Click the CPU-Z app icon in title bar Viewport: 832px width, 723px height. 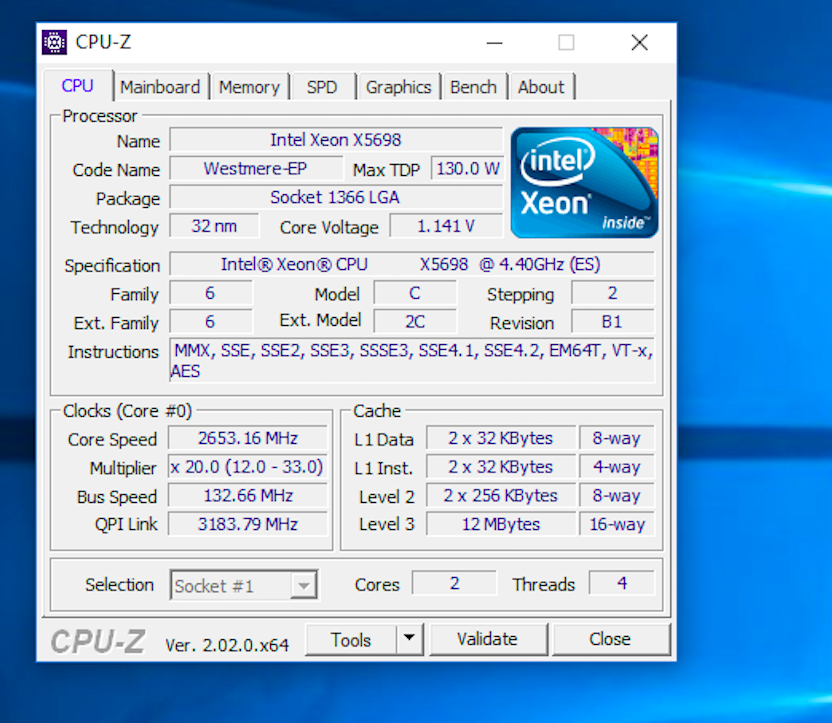54,42
